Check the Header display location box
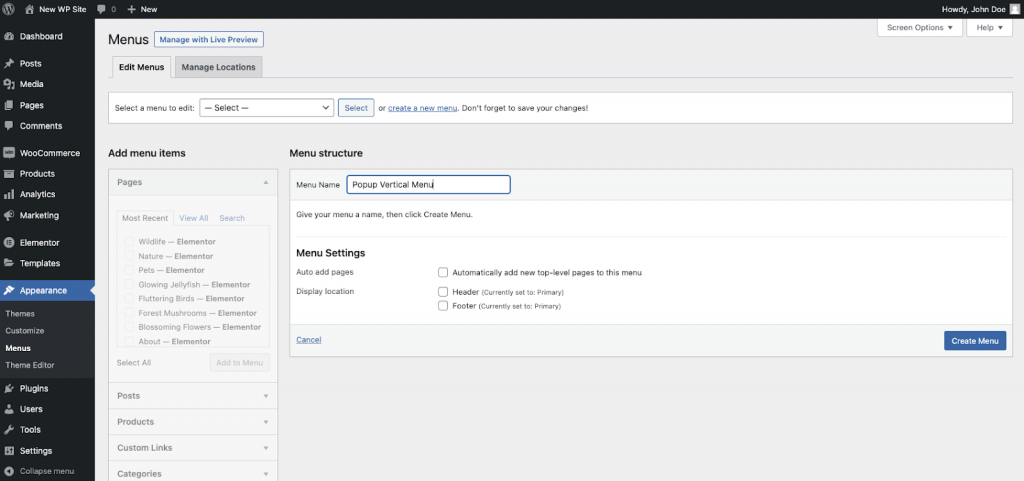Viewport: 1024px width, 481px height. pos(443,292)
